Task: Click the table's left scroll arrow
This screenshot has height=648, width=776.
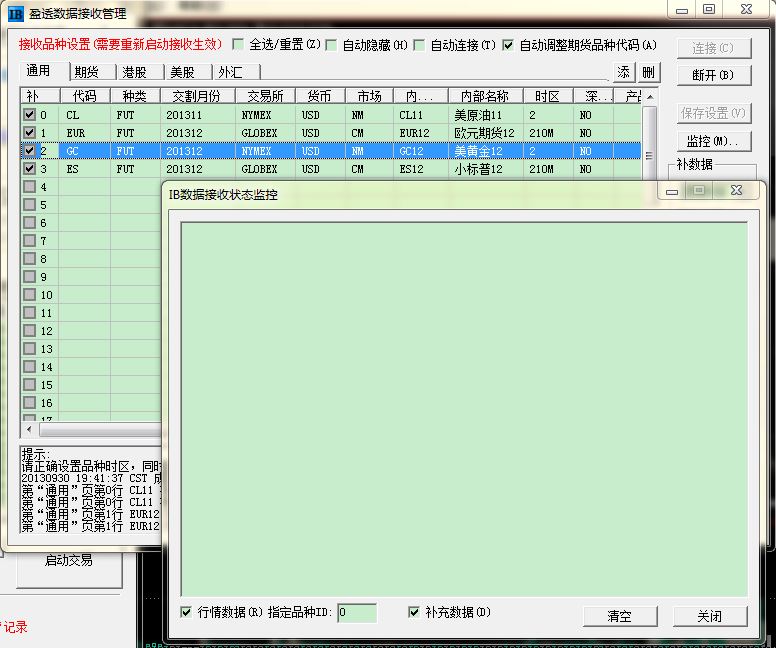Action: pos(28,430)
